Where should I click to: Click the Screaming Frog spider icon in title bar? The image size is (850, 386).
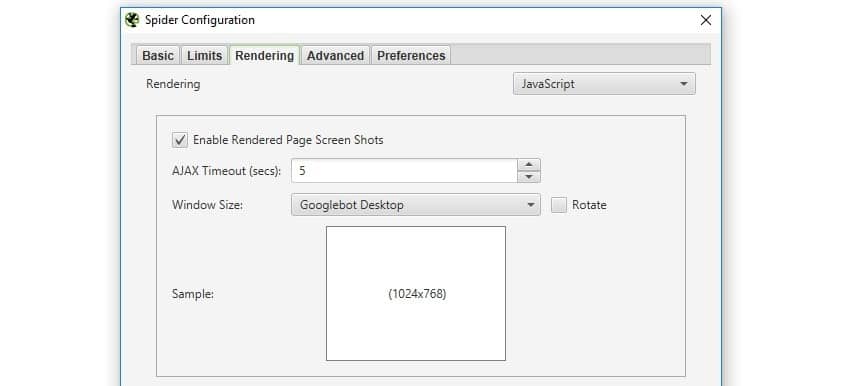[x=132, y=20]
